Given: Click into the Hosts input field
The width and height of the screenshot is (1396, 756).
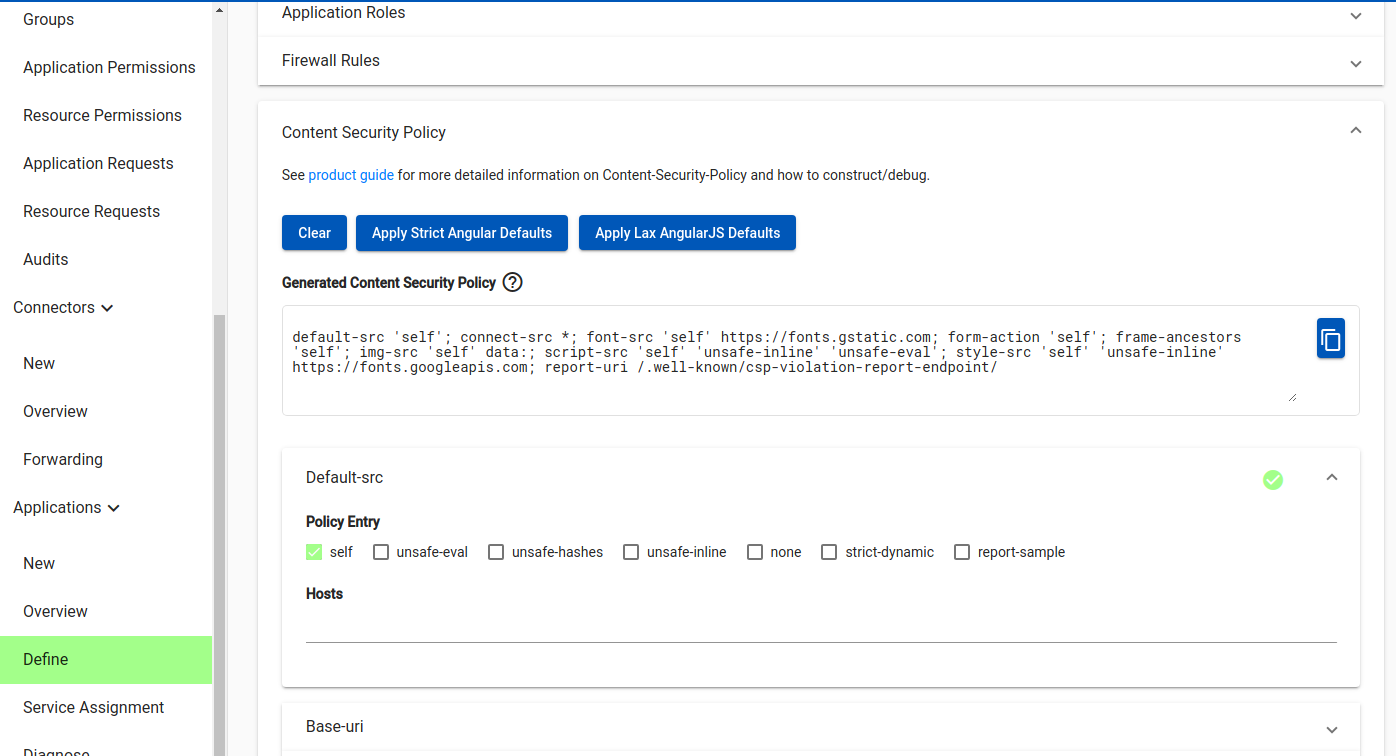Looking at the screenshot, I should (820, 627).
